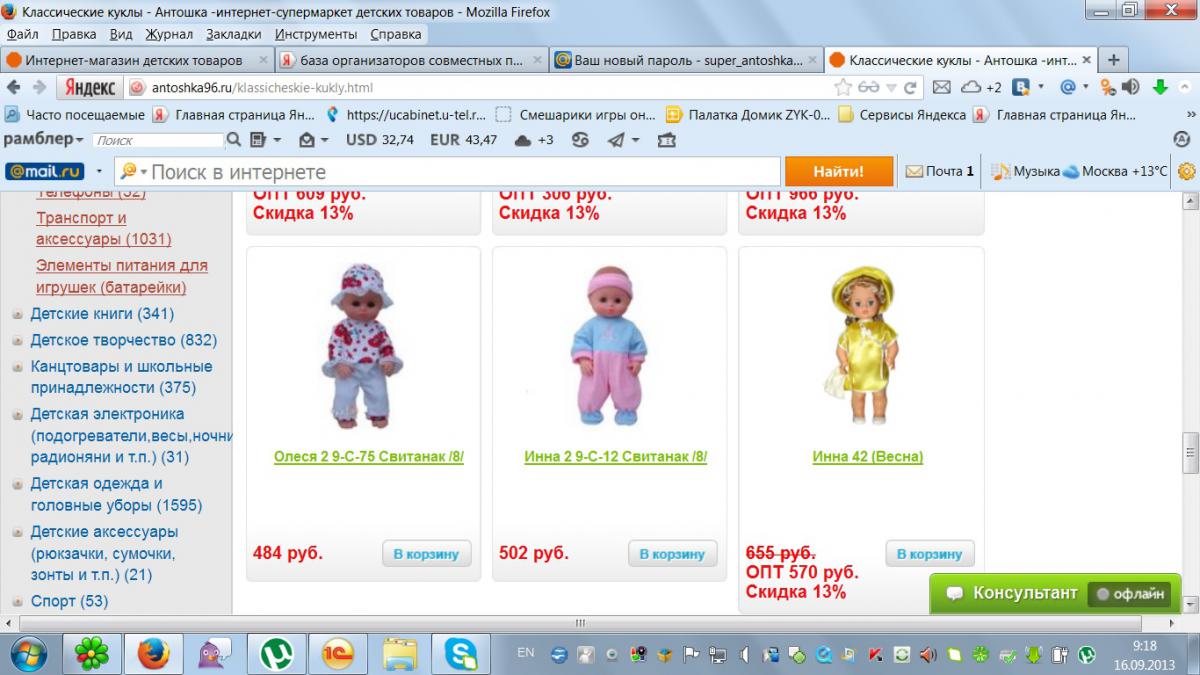Open the mail envelope icon in navigation bar
The height and width of the screenshot is (675, 1200).
[941, 87]
